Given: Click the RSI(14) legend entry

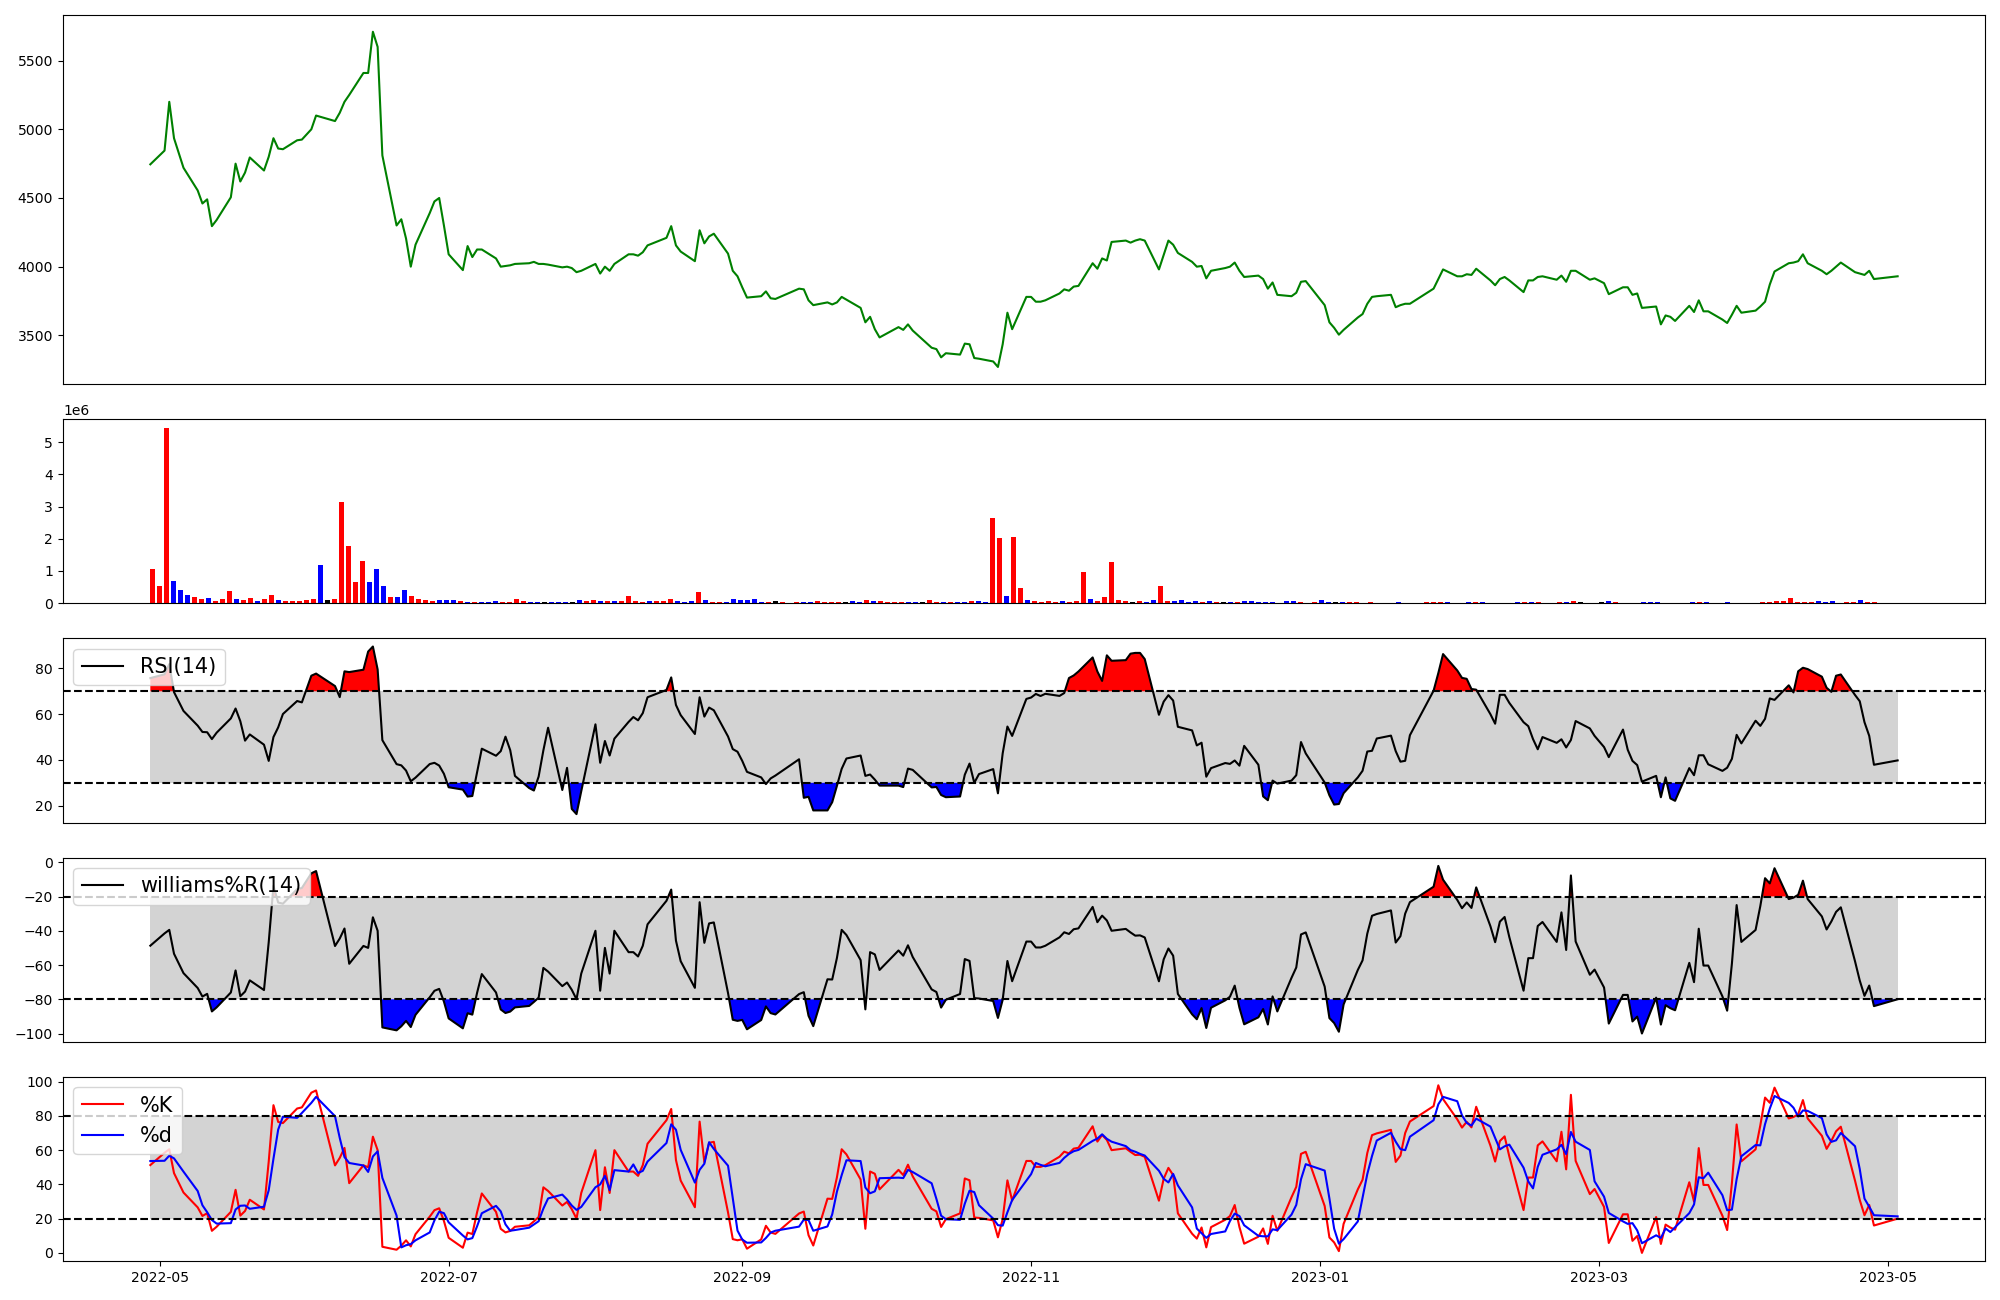Looking at the screenshot, I should (x=177, y=666).
